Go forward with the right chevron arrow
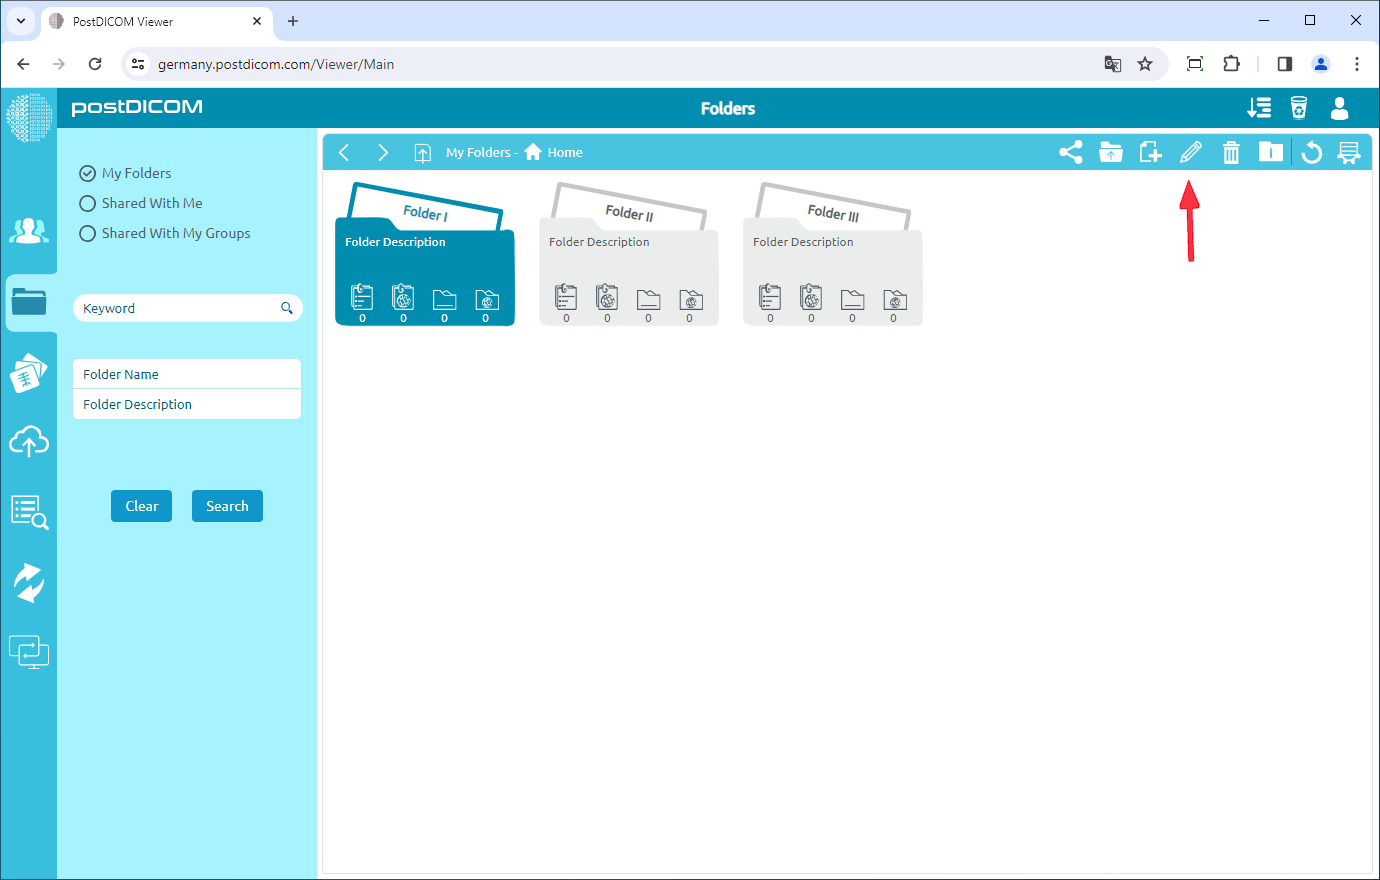The width and height of the screenshot is (1380, 880). click(382, 152)
